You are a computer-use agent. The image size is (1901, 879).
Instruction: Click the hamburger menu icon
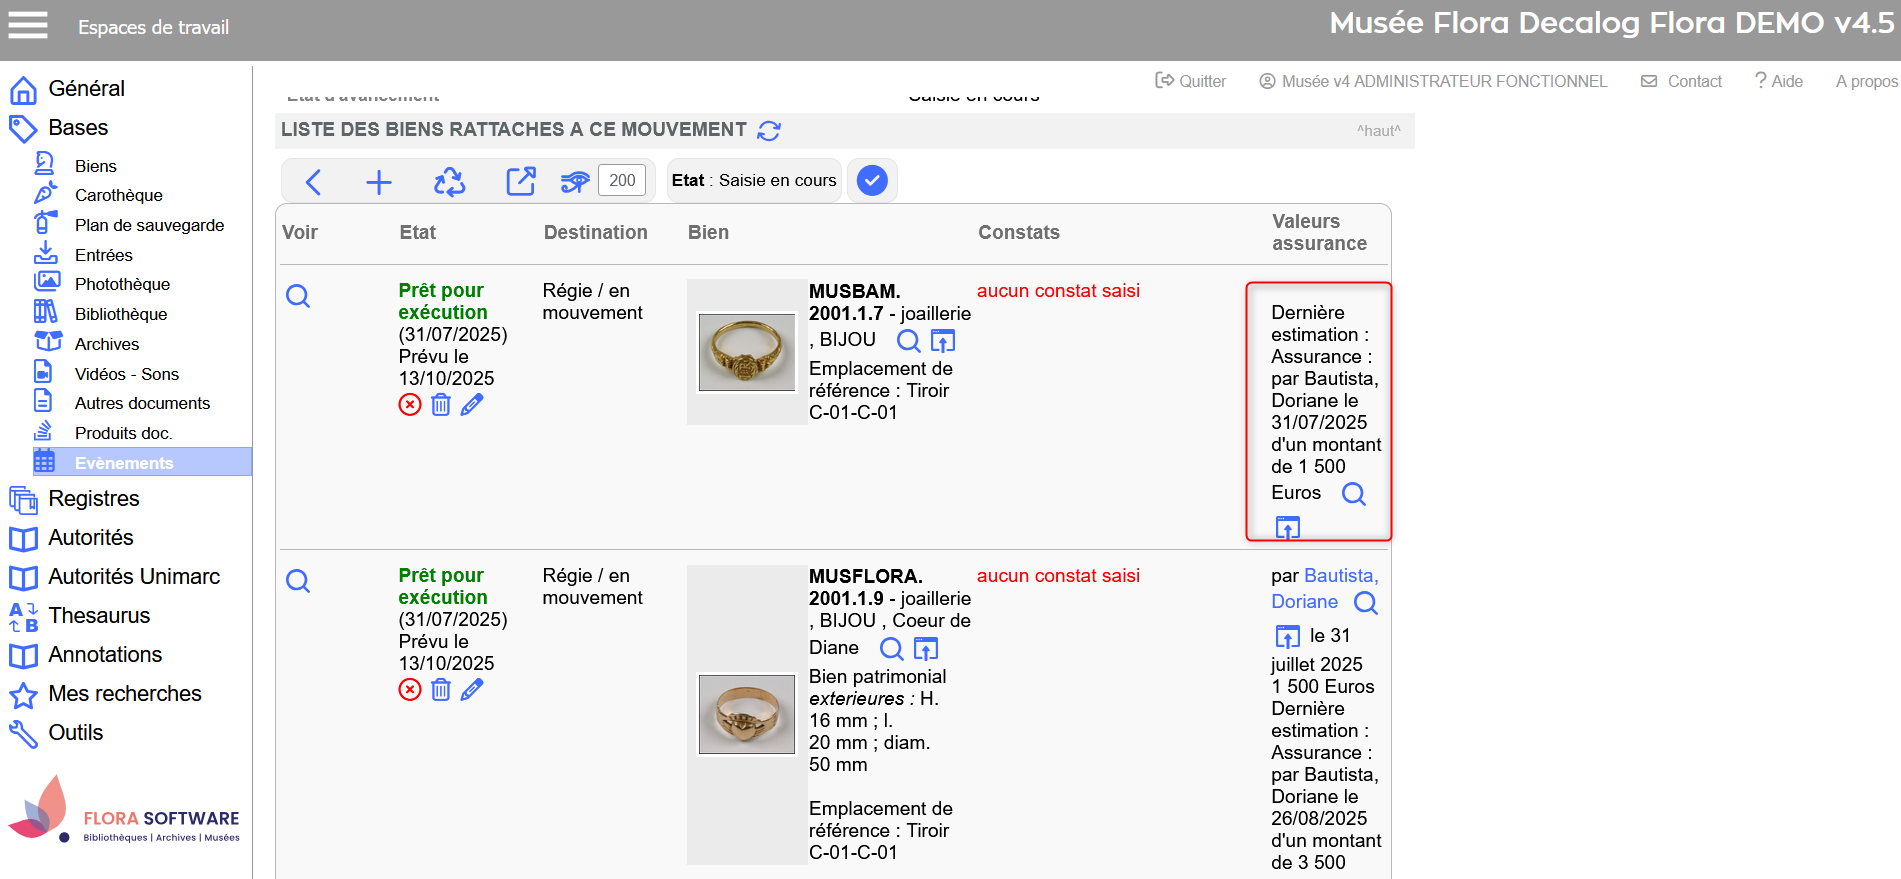click(28, 25)
